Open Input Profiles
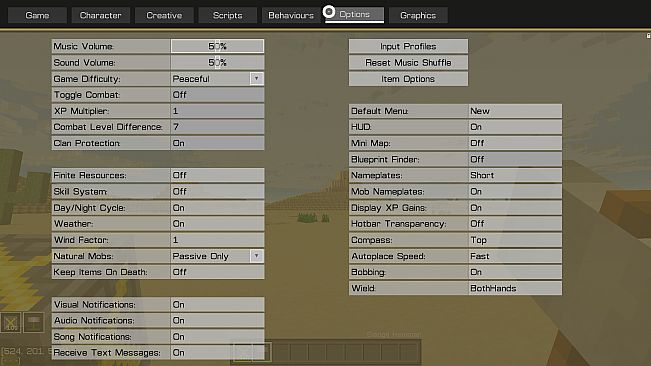This screenshot has height=366, width=651. tap(408, 46)
